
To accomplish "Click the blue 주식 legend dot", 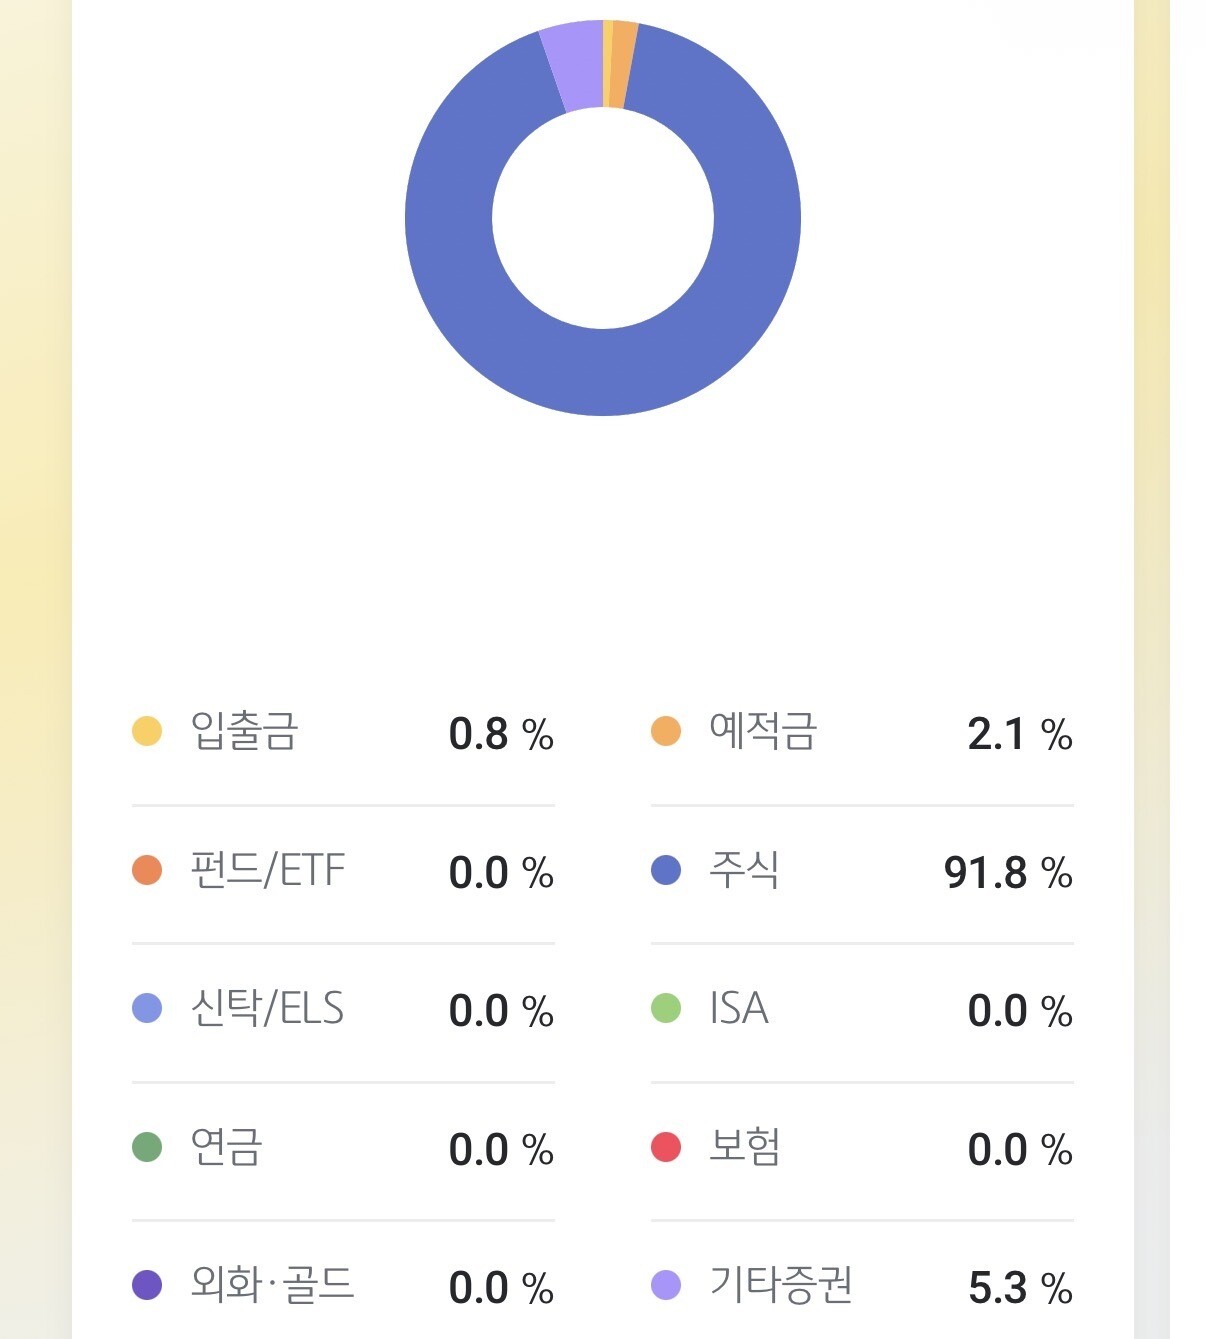I will (x=666, y=870).
